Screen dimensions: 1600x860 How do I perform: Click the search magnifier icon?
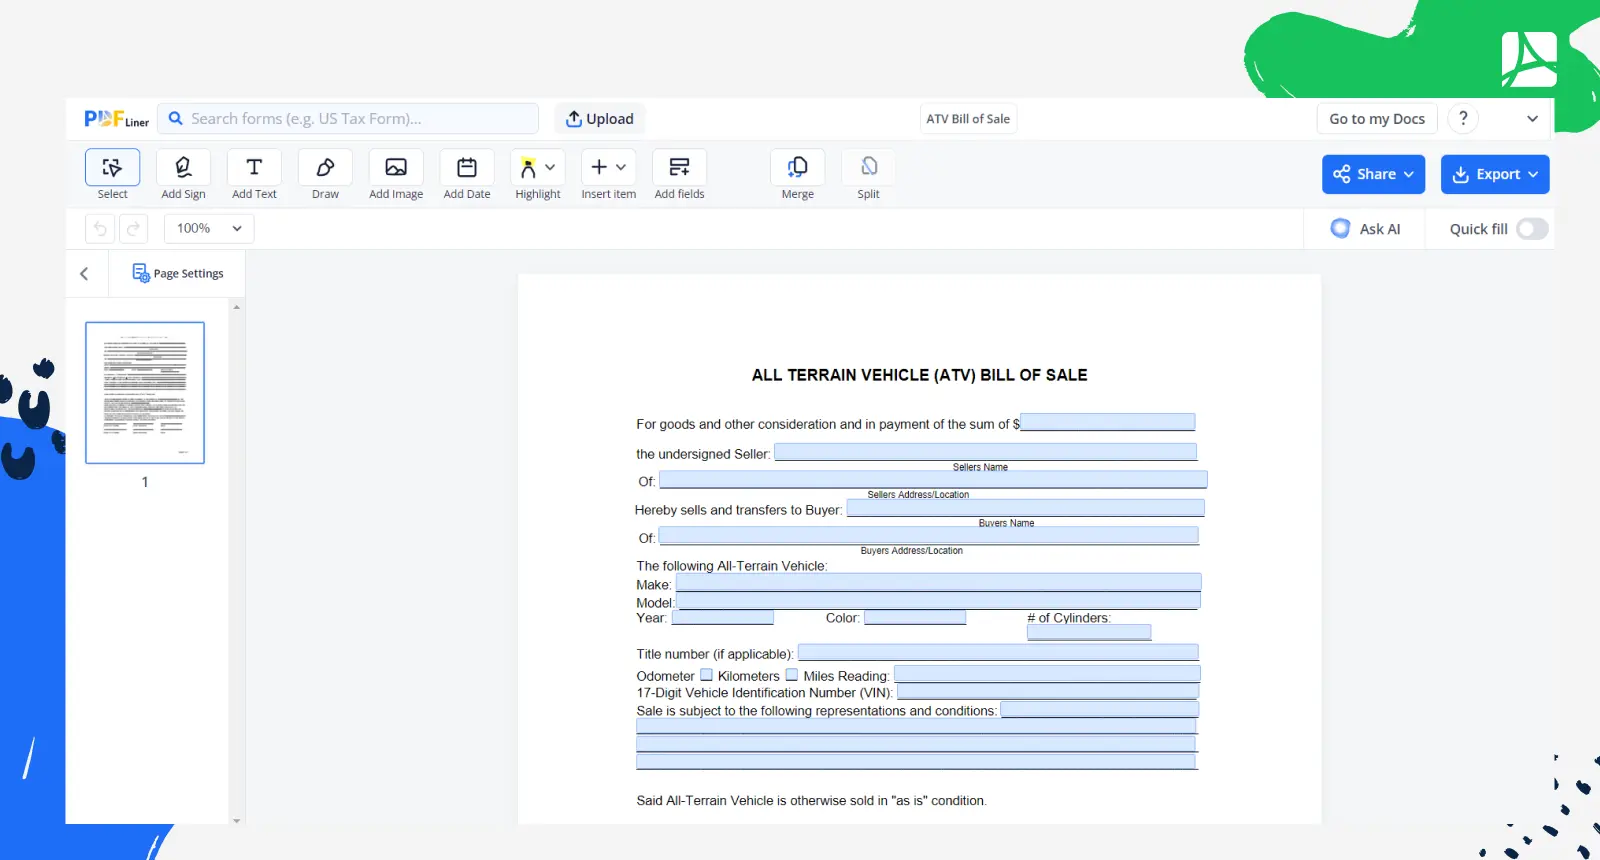coord(176,118)
